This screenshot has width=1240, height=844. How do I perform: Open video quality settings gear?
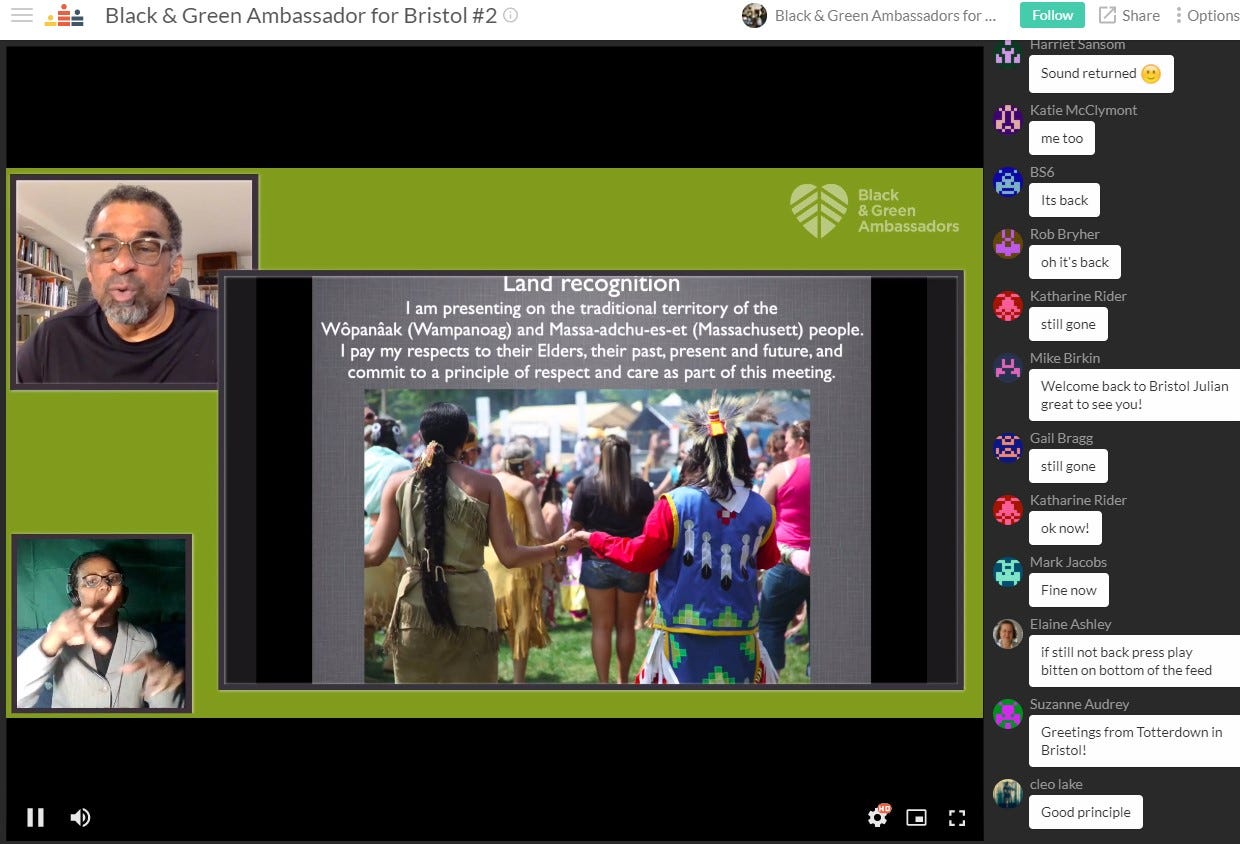(x=877, y=817)
